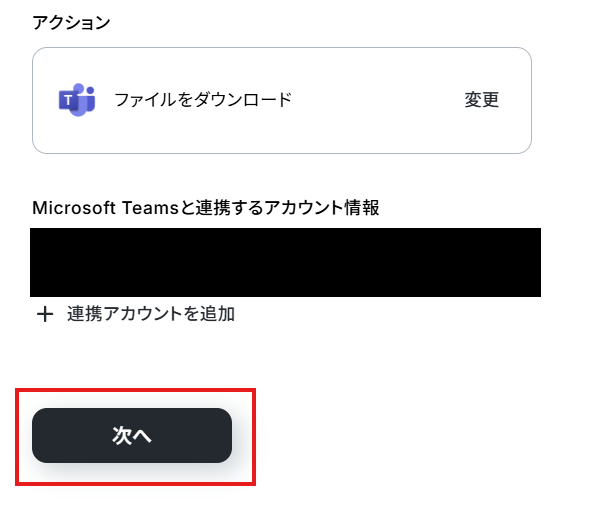Click the ファイルをダウンロード action text

[203, 100]
